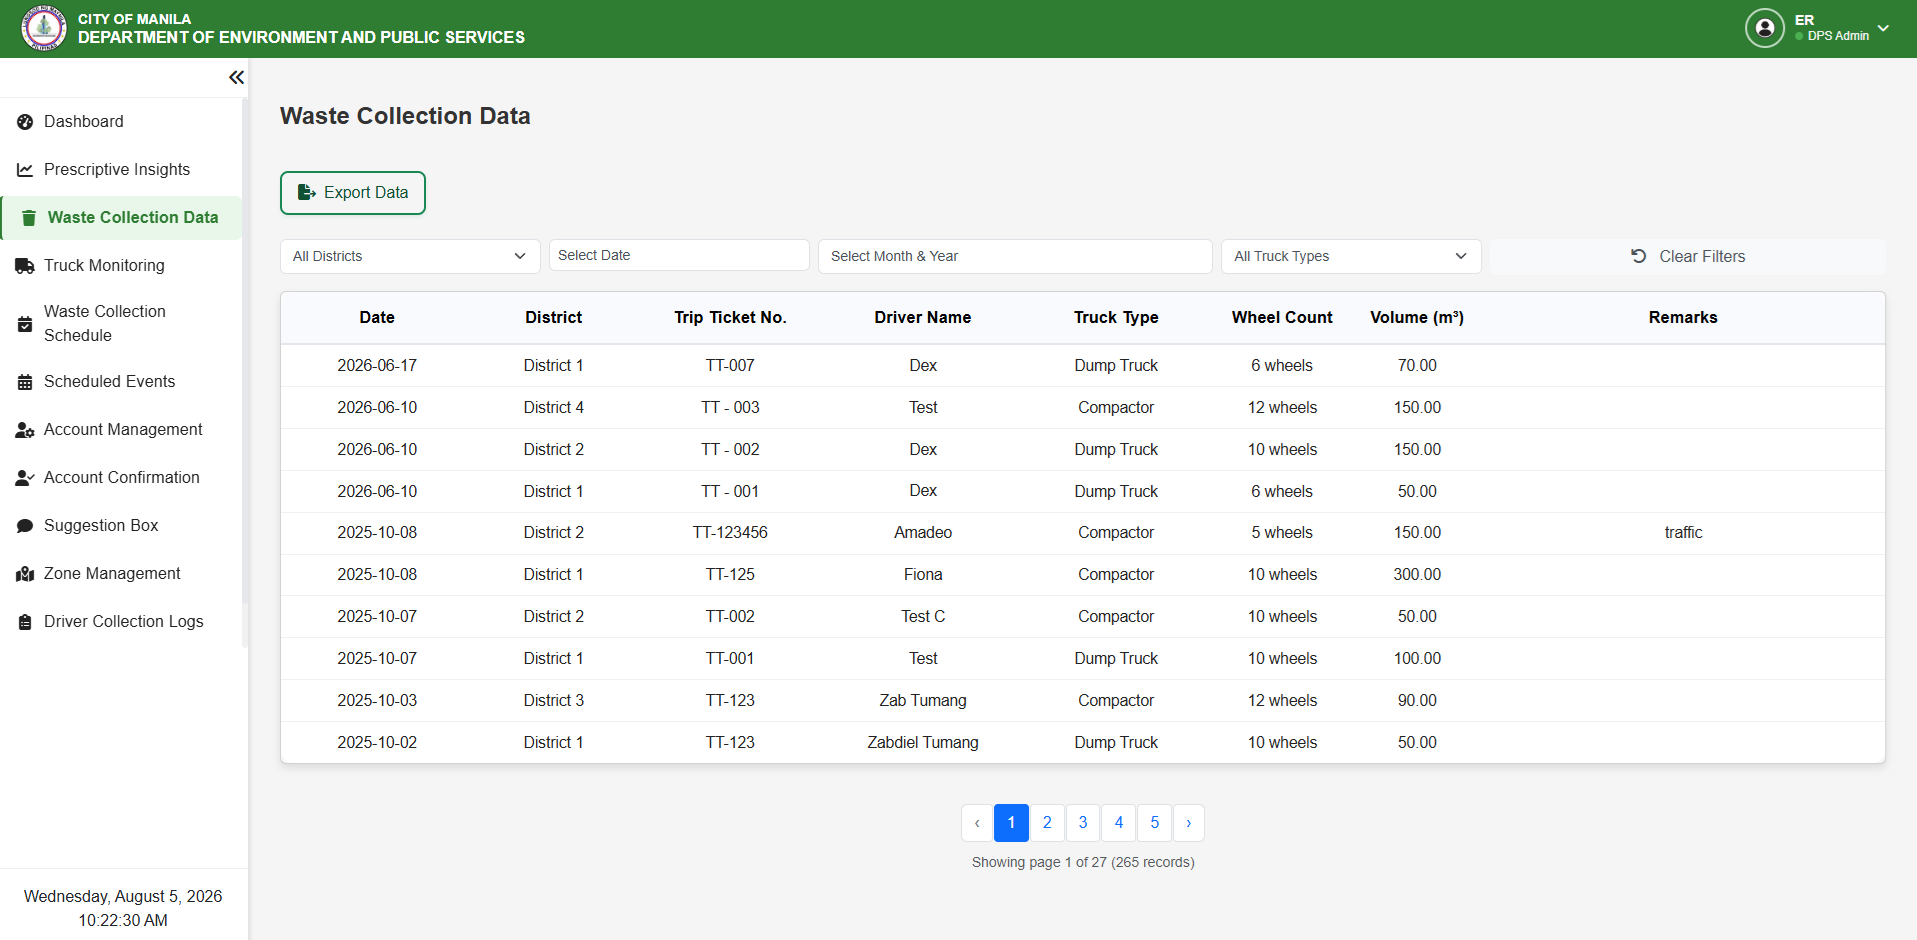Click the Date column header

(x=377, y=318)
